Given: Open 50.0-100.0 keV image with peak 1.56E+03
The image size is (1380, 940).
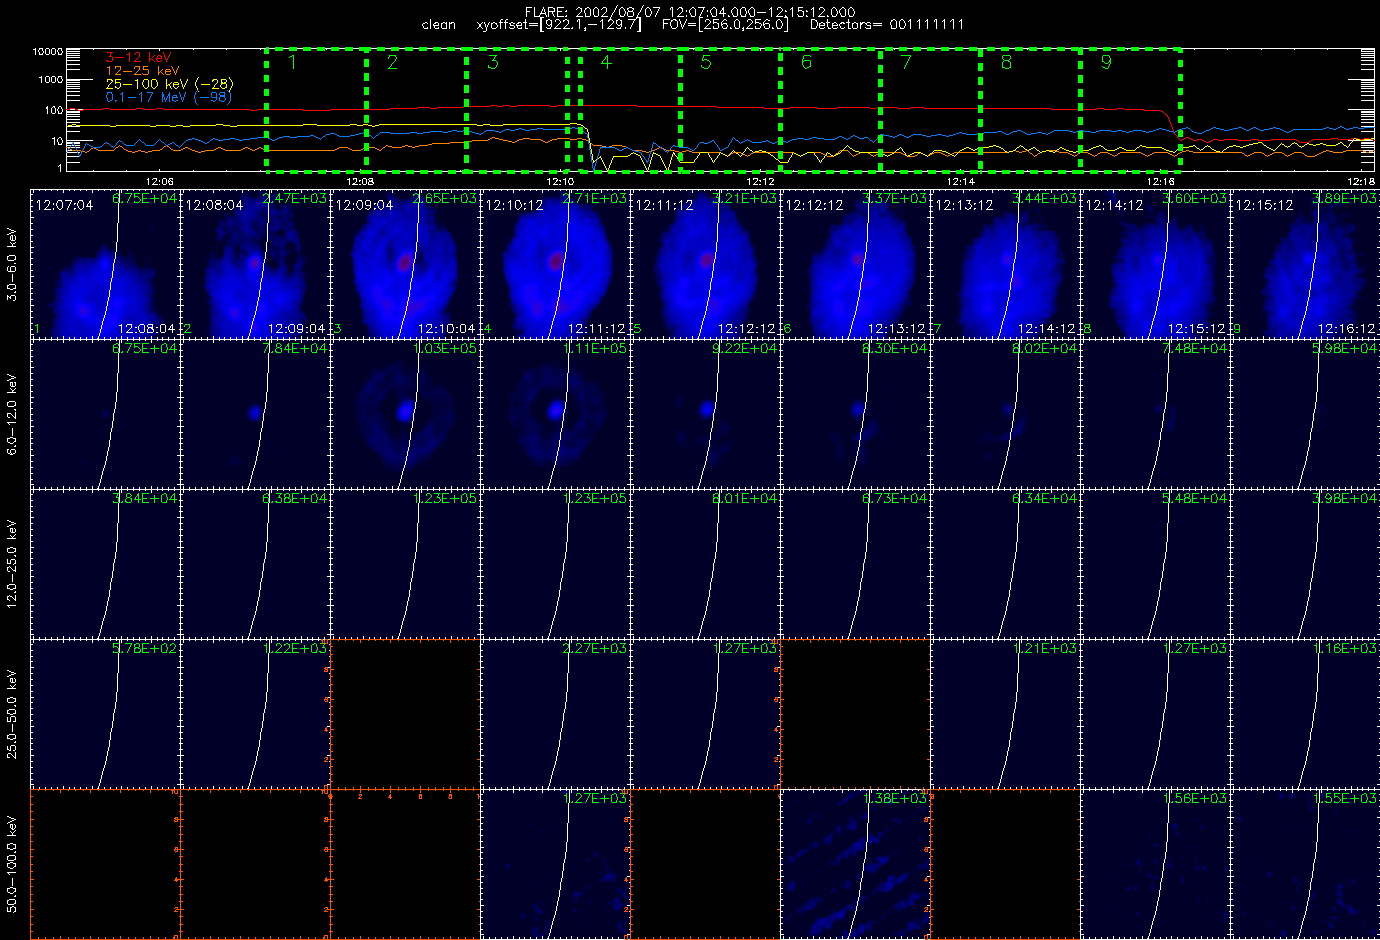Looking at the screenshot, I should pos(1155,863).
